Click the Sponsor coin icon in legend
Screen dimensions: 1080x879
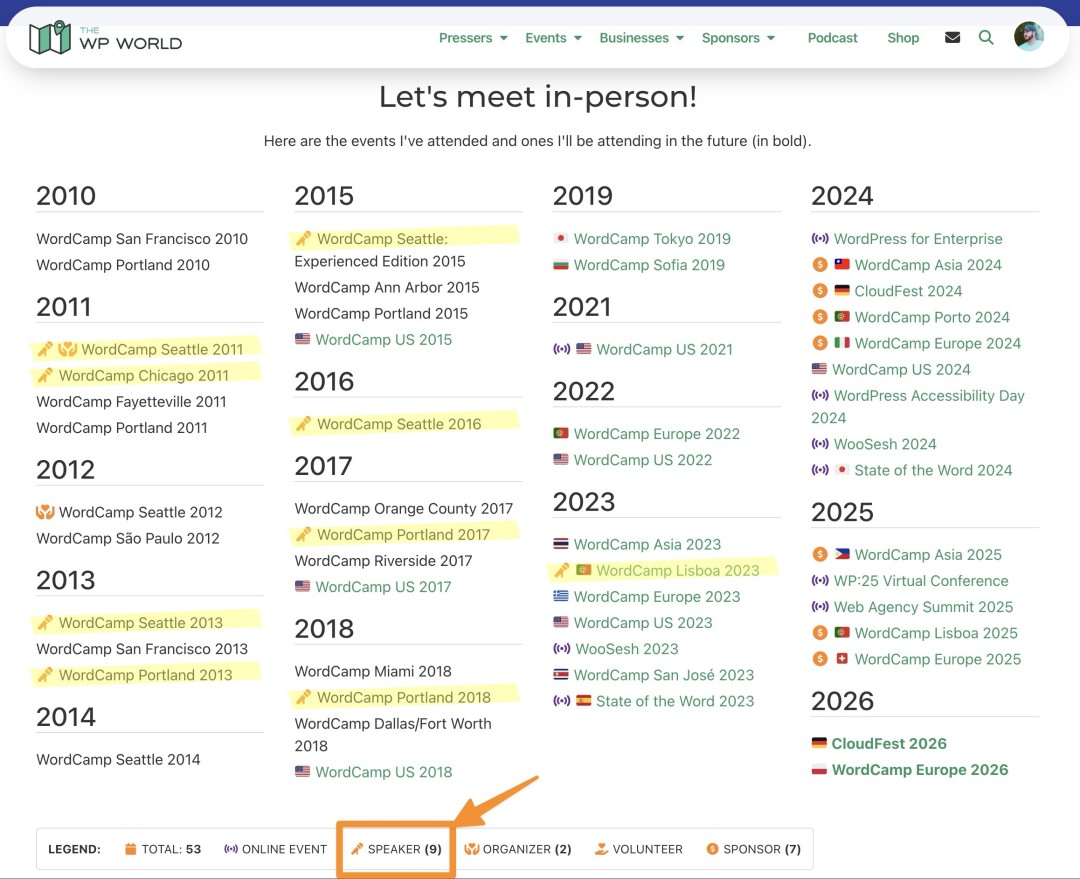(713, 848)
